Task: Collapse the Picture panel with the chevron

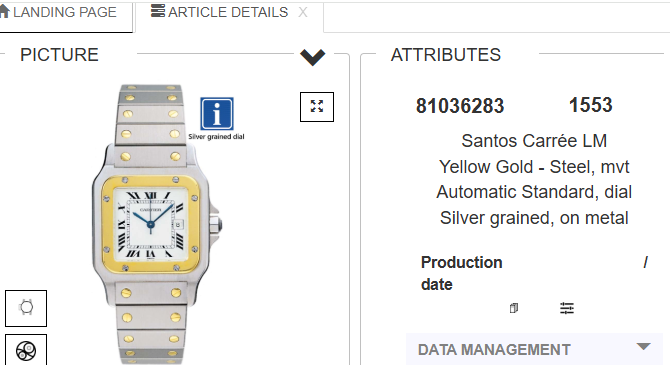Action: 313,57
